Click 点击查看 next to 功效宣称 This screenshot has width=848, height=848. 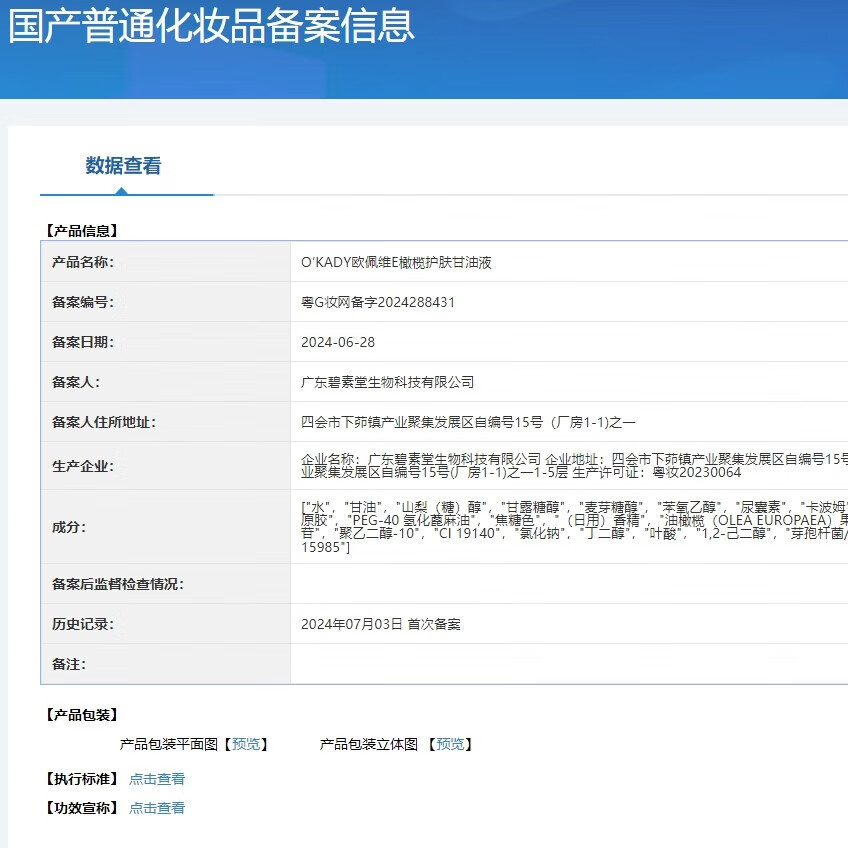coord(157,808)
